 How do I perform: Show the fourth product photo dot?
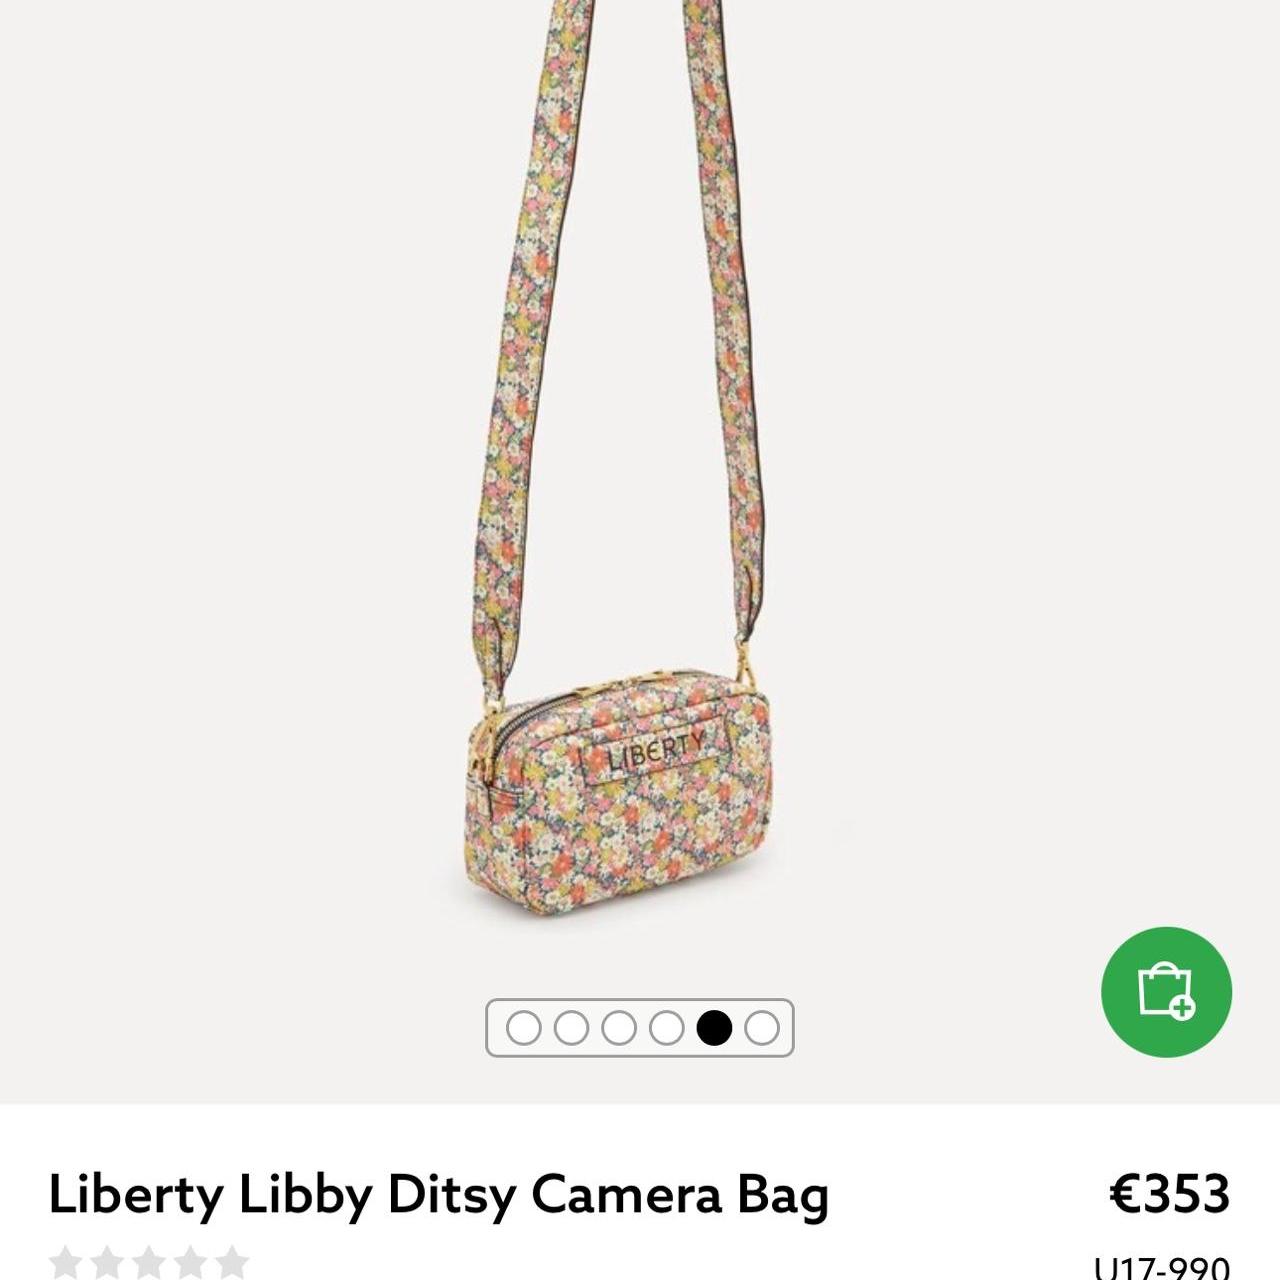[x=666, y=1027]
